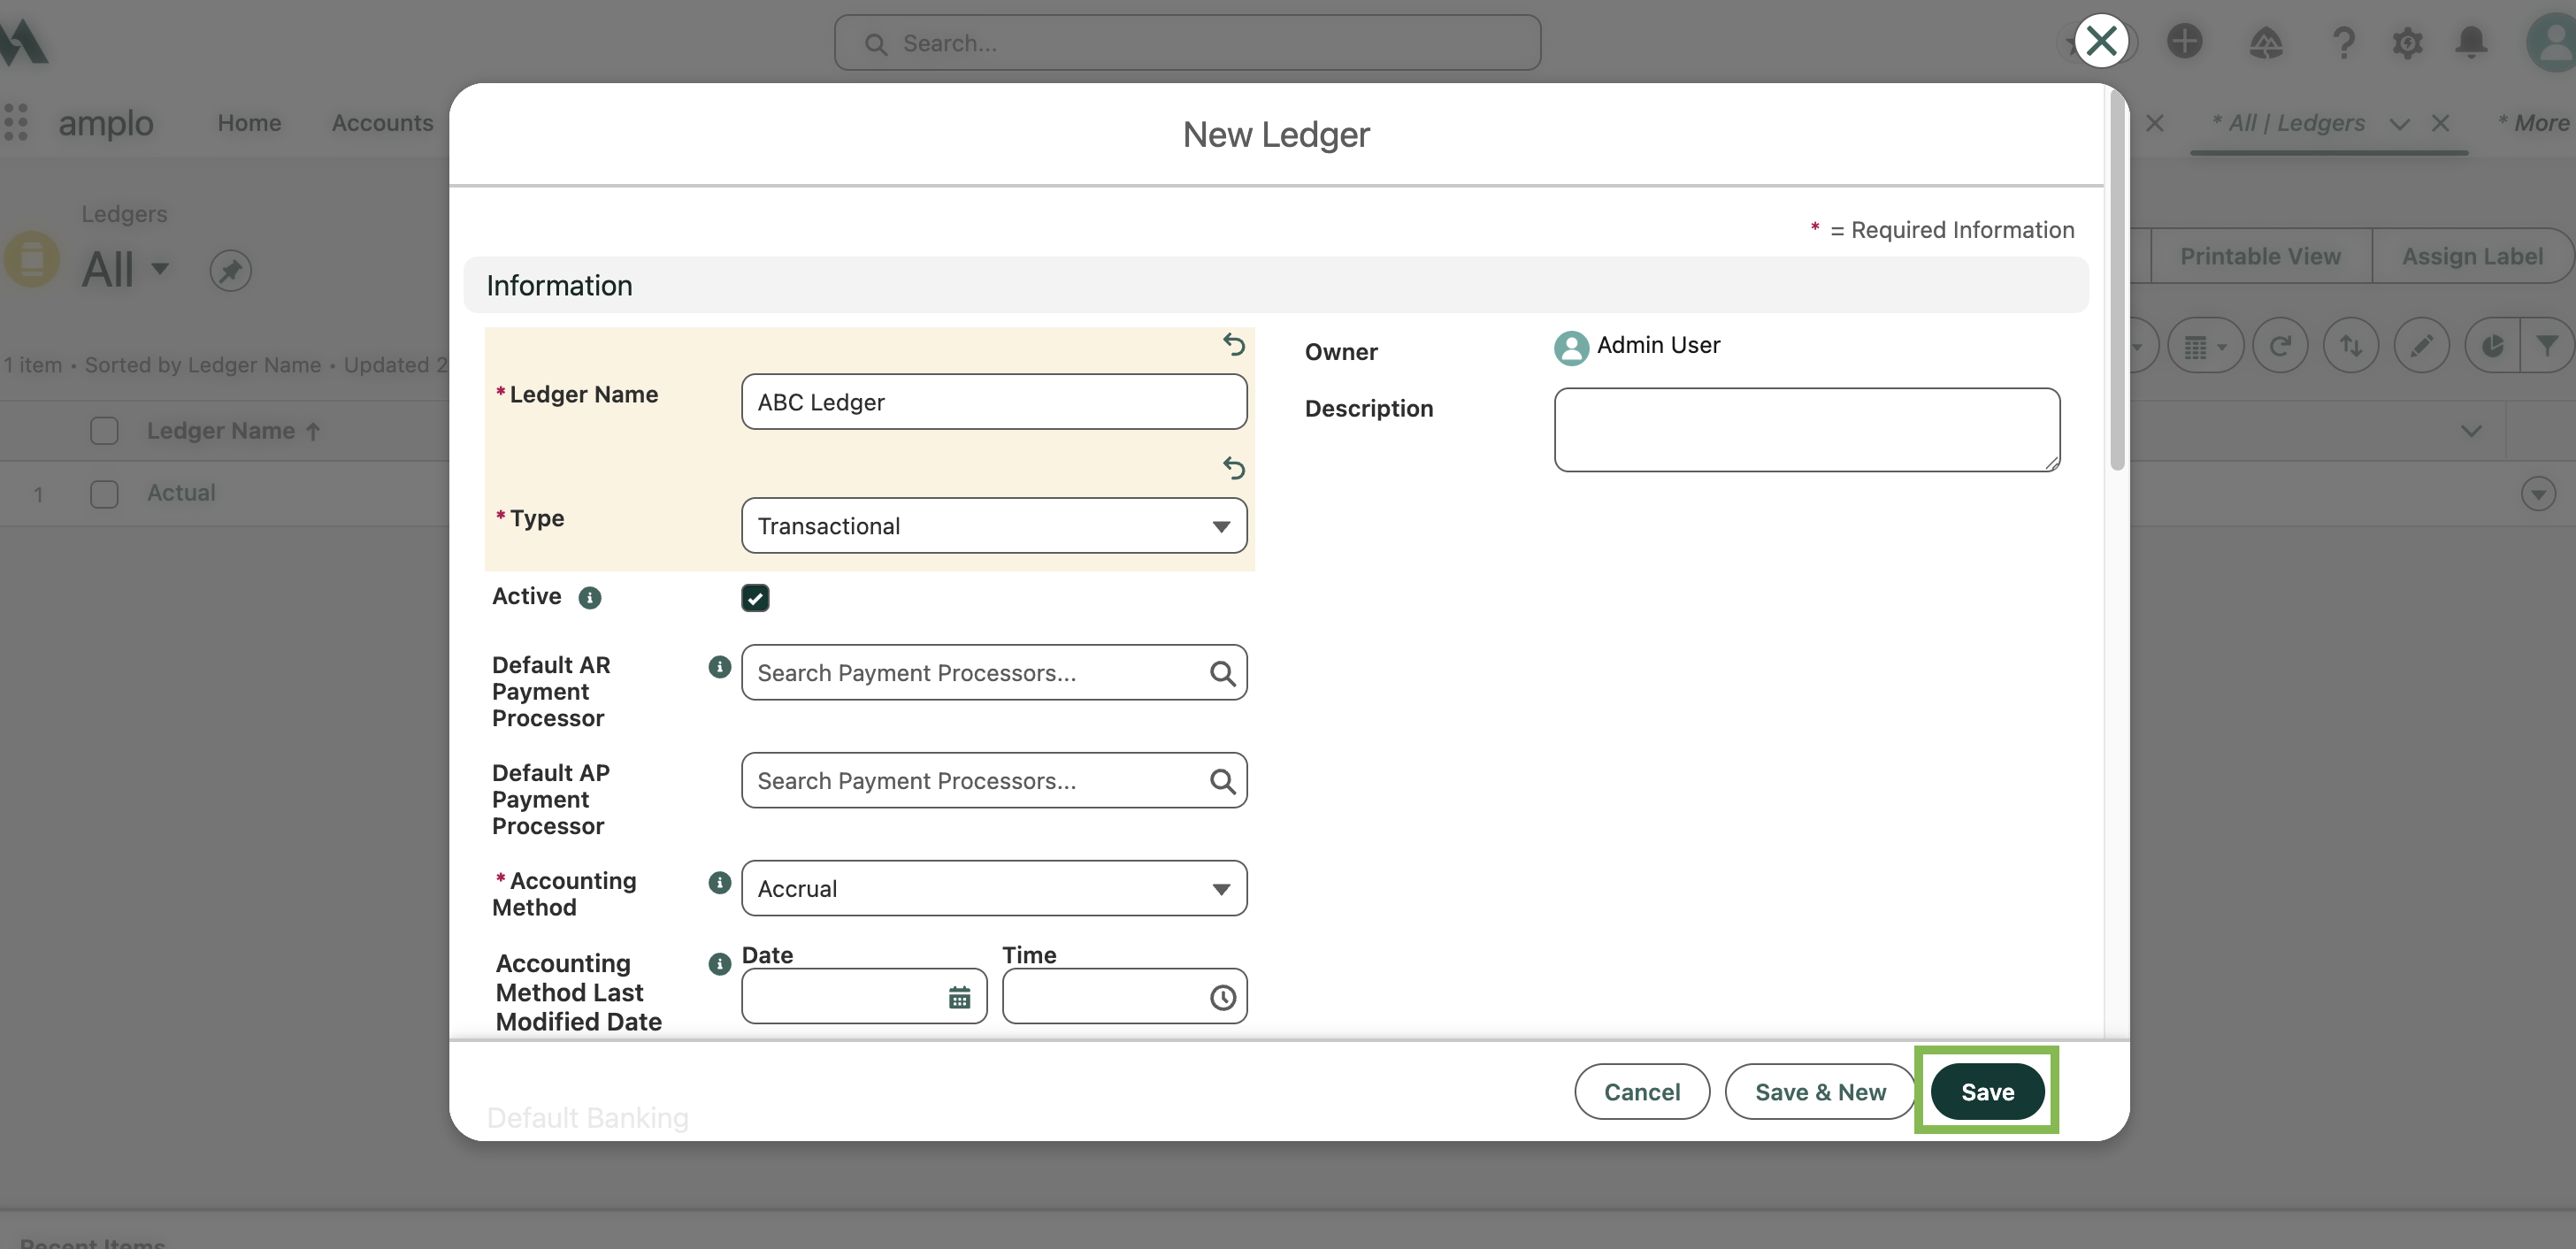Open the Actual ledger record
Viewport: 2576px width, 1249px height.
click(181, 493)
